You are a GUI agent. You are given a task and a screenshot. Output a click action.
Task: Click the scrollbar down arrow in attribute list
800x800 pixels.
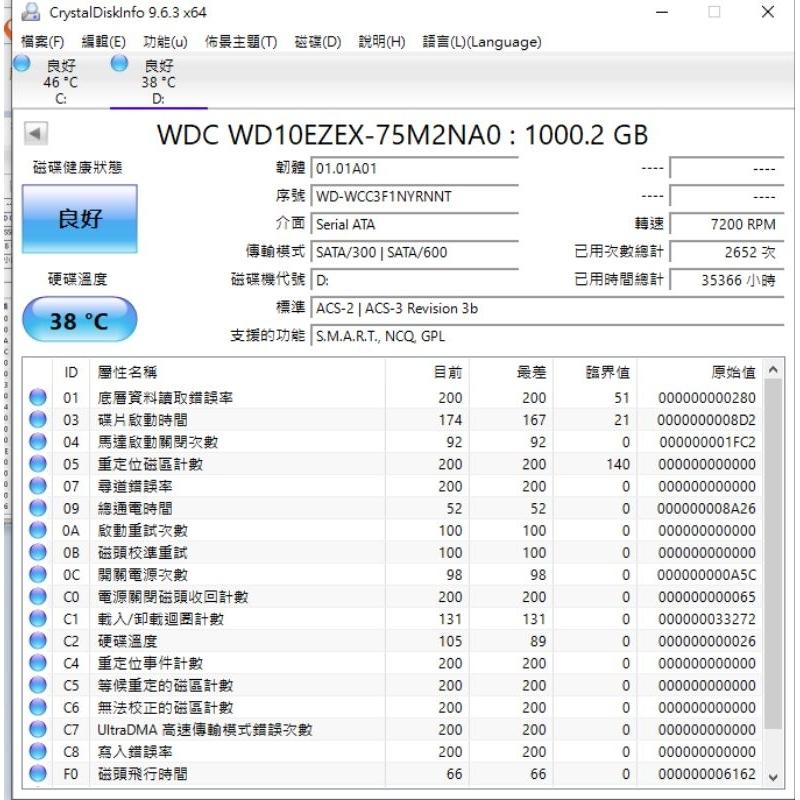point(773,777)
